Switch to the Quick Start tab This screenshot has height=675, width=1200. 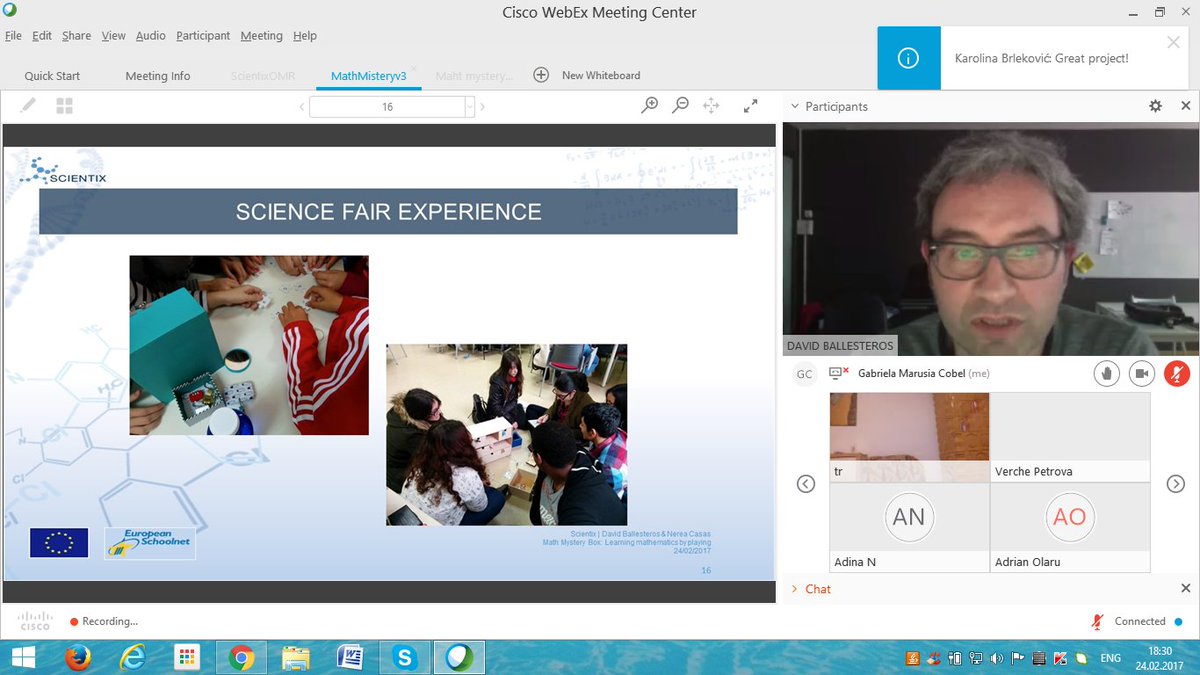(x=52, y=75)
